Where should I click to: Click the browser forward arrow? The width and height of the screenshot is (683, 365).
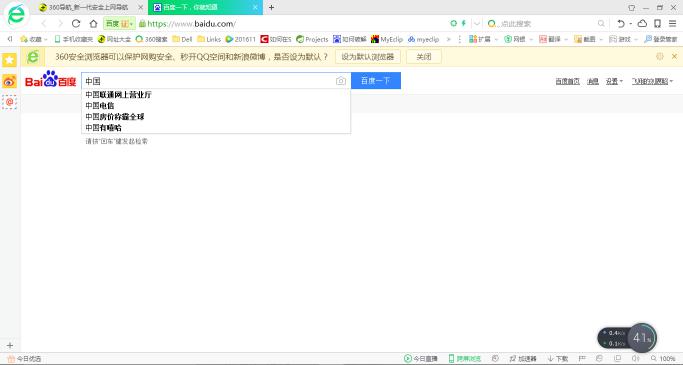60,24
